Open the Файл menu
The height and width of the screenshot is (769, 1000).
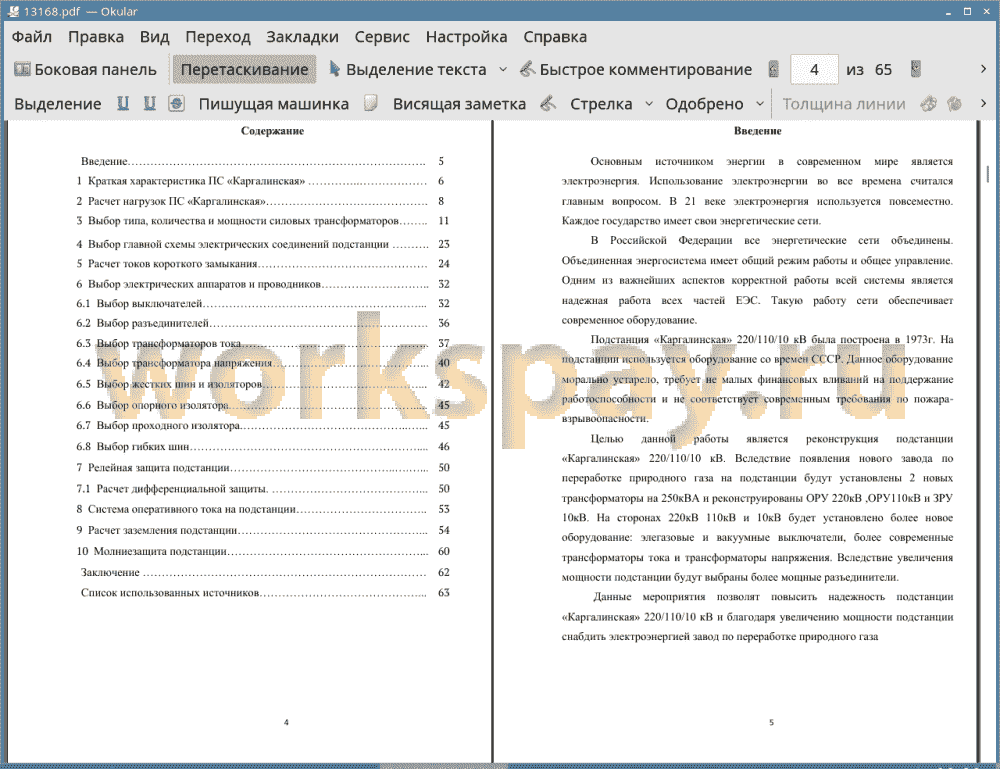(x=32, y=37)
